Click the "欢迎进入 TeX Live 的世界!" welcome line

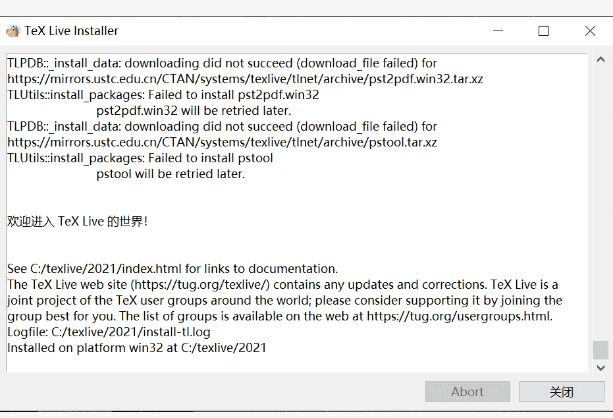[78, 221]
